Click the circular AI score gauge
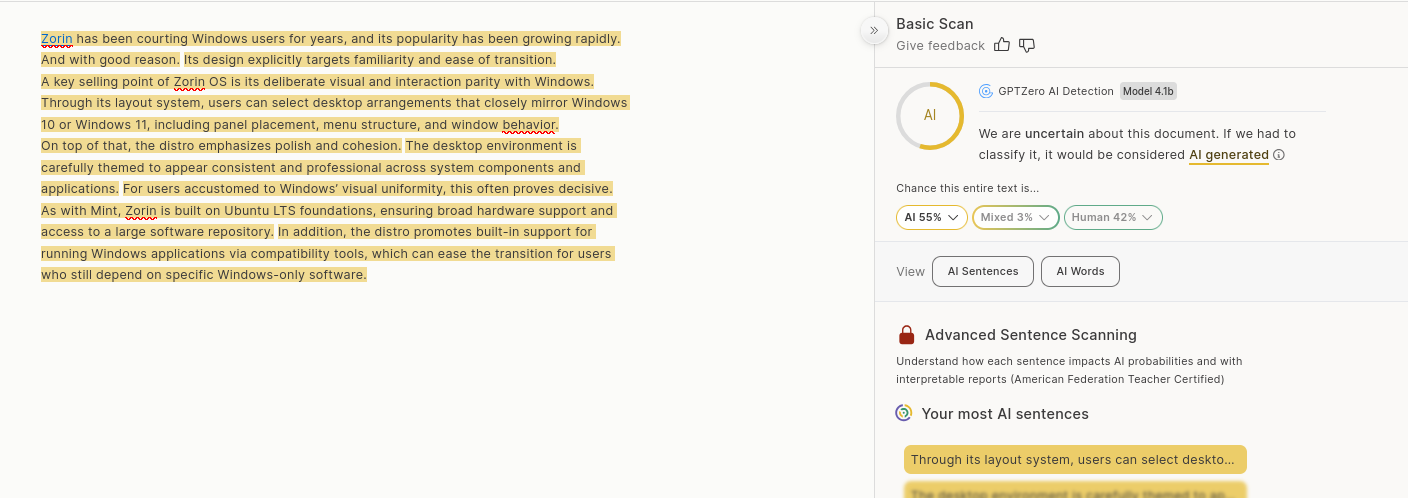Viewport: 1408px width, 498px height. (x=930, y=116)
